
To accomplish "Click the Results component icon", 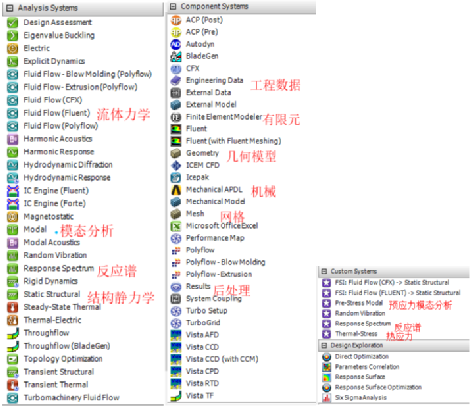I will [x=176, y=287].
